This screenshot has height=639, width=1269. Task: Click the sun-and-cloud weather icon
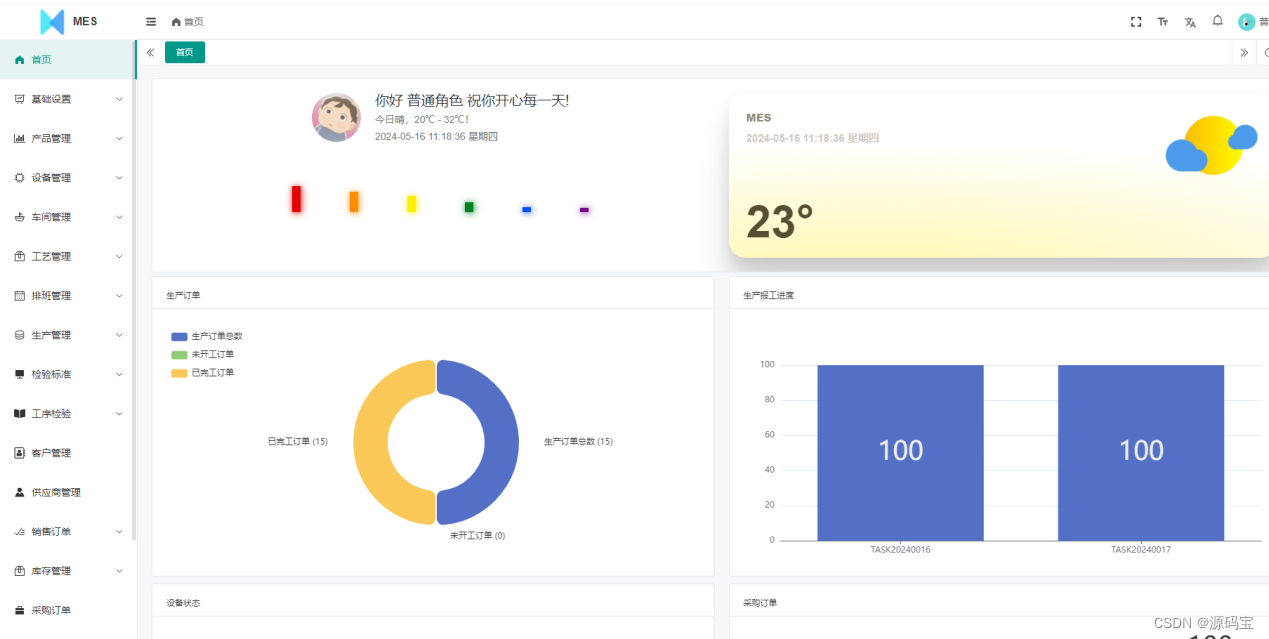click(1211, 145)
